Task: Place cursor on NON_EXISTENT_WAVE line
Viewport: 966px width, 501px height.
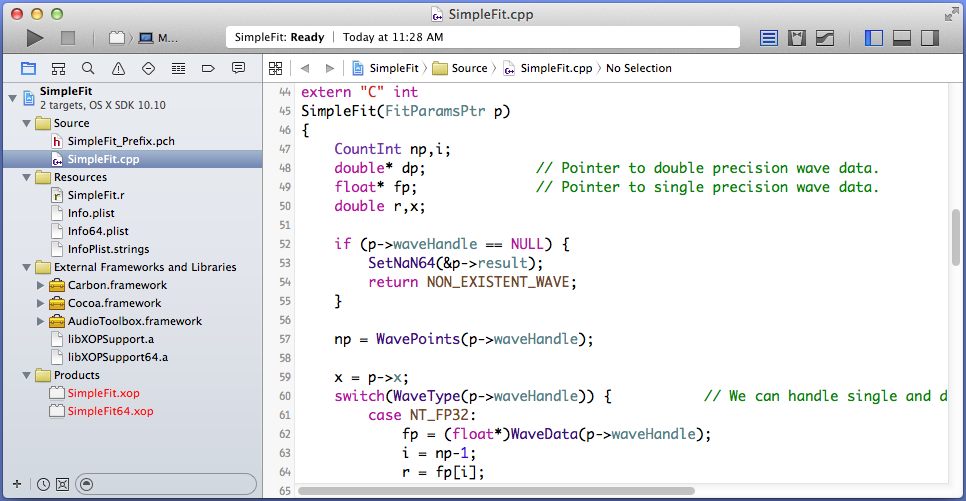Action: (473, 282)
